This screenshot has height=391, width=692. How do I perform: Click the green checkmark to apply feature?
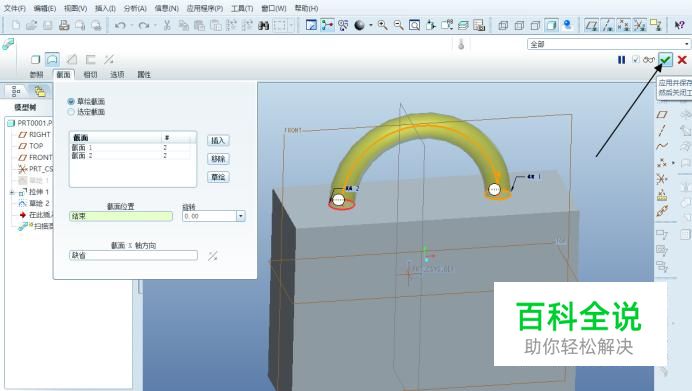click(666, 60)
